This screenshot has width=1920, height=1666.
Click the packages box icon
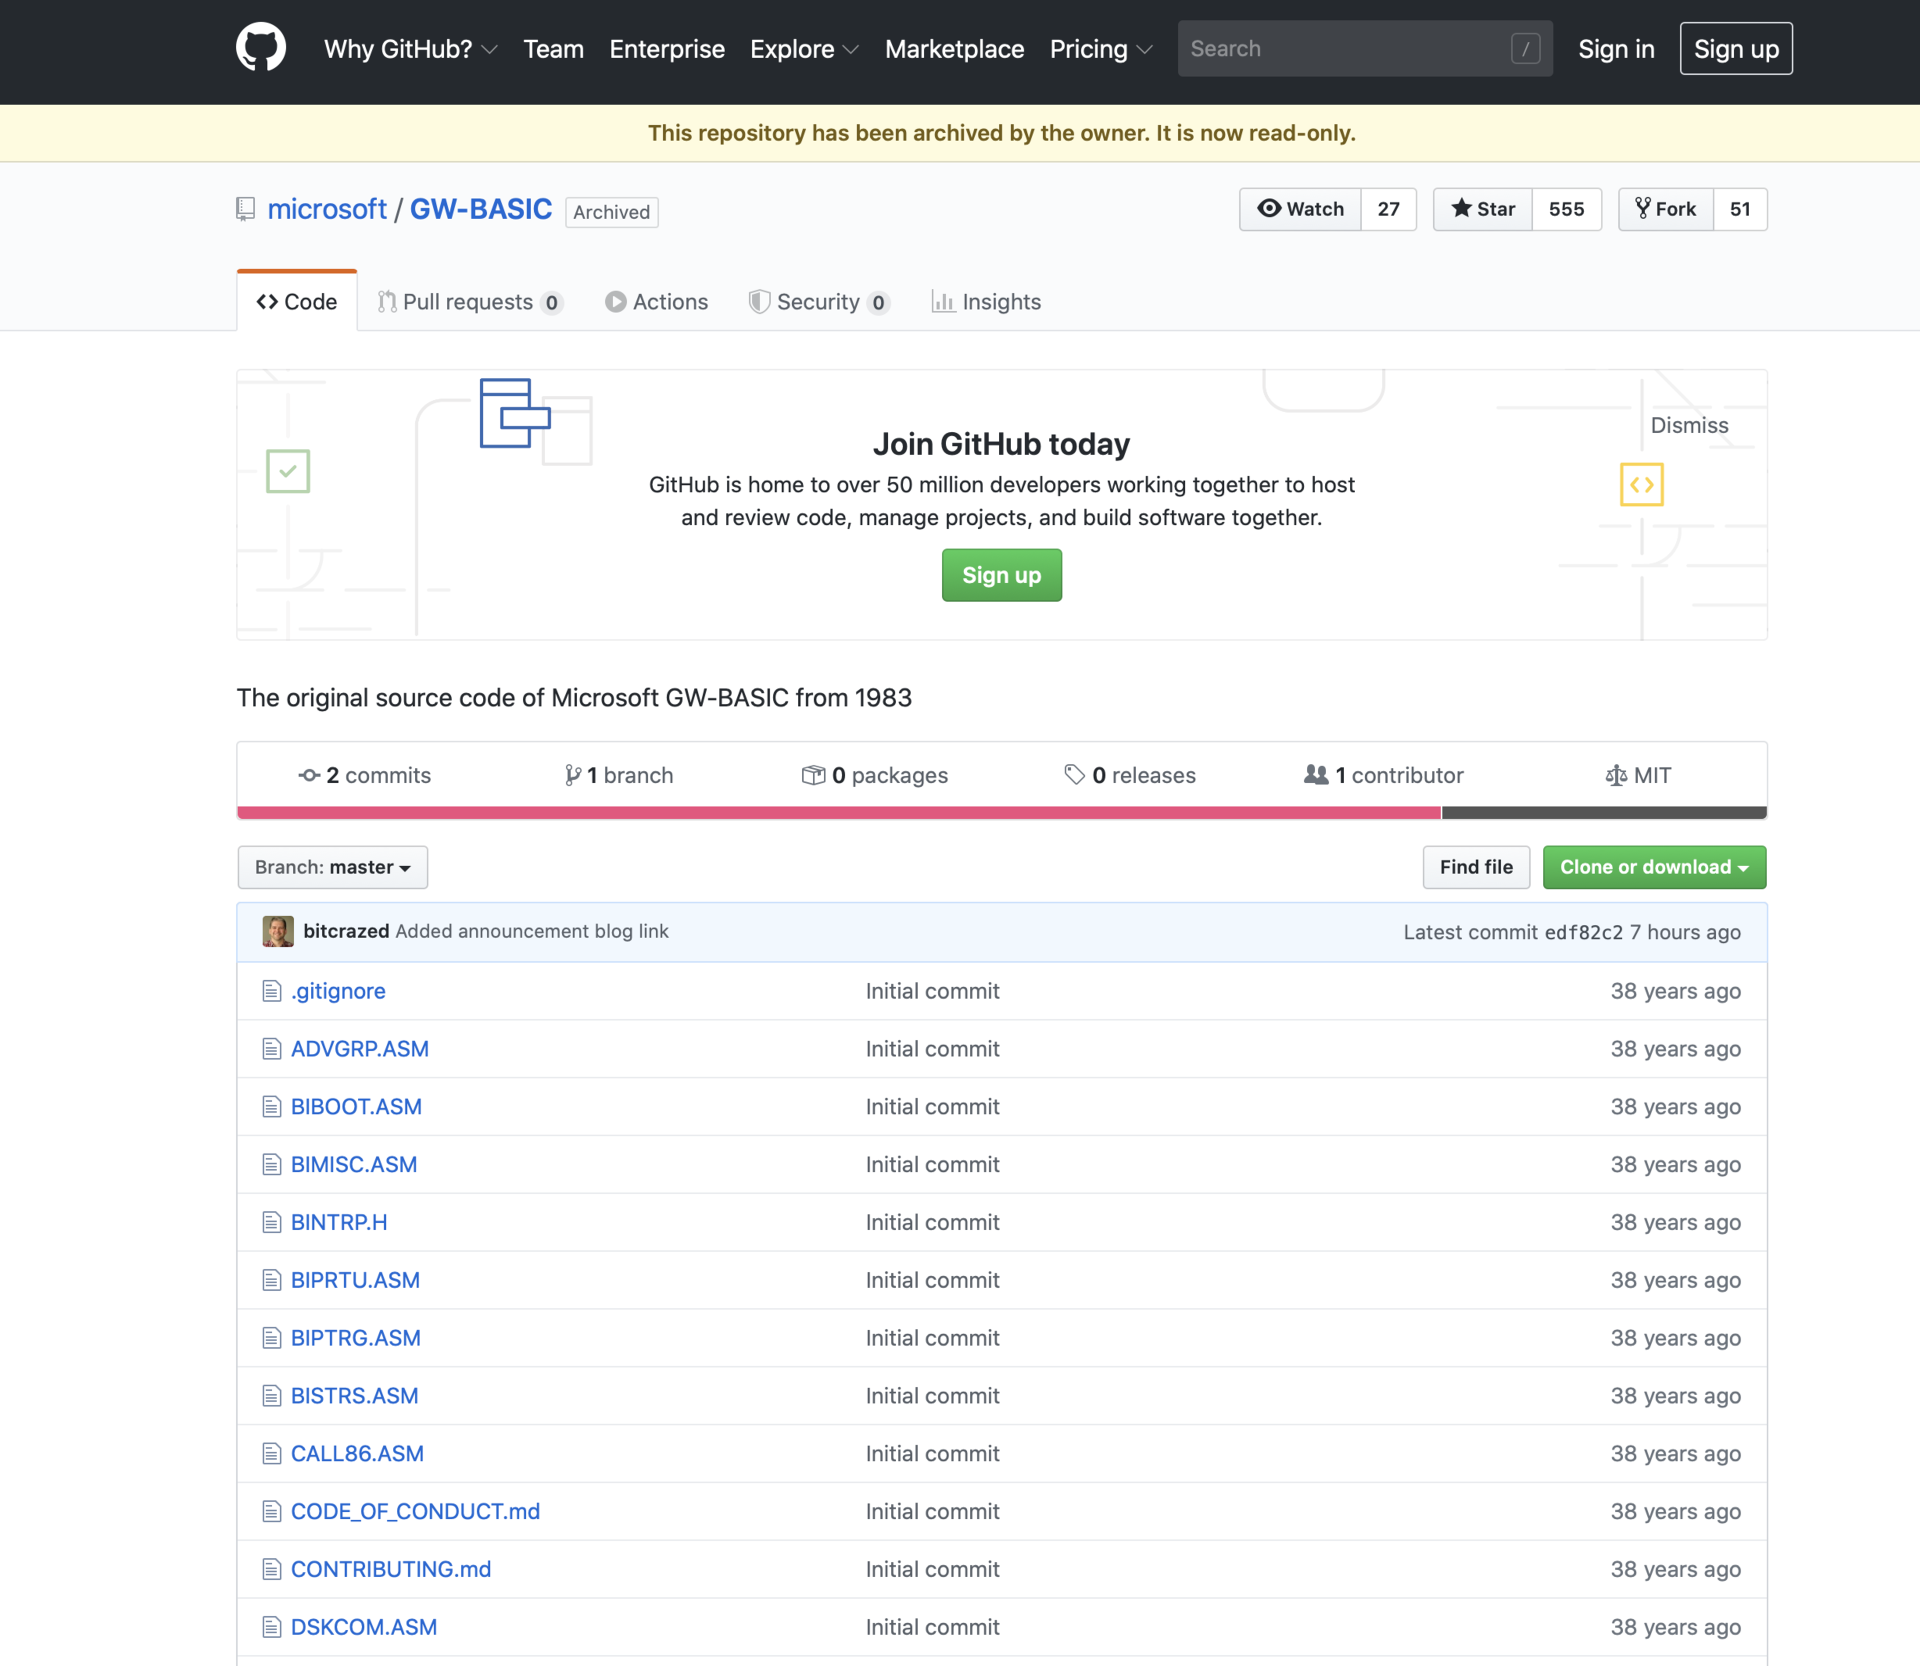[813, 775]
